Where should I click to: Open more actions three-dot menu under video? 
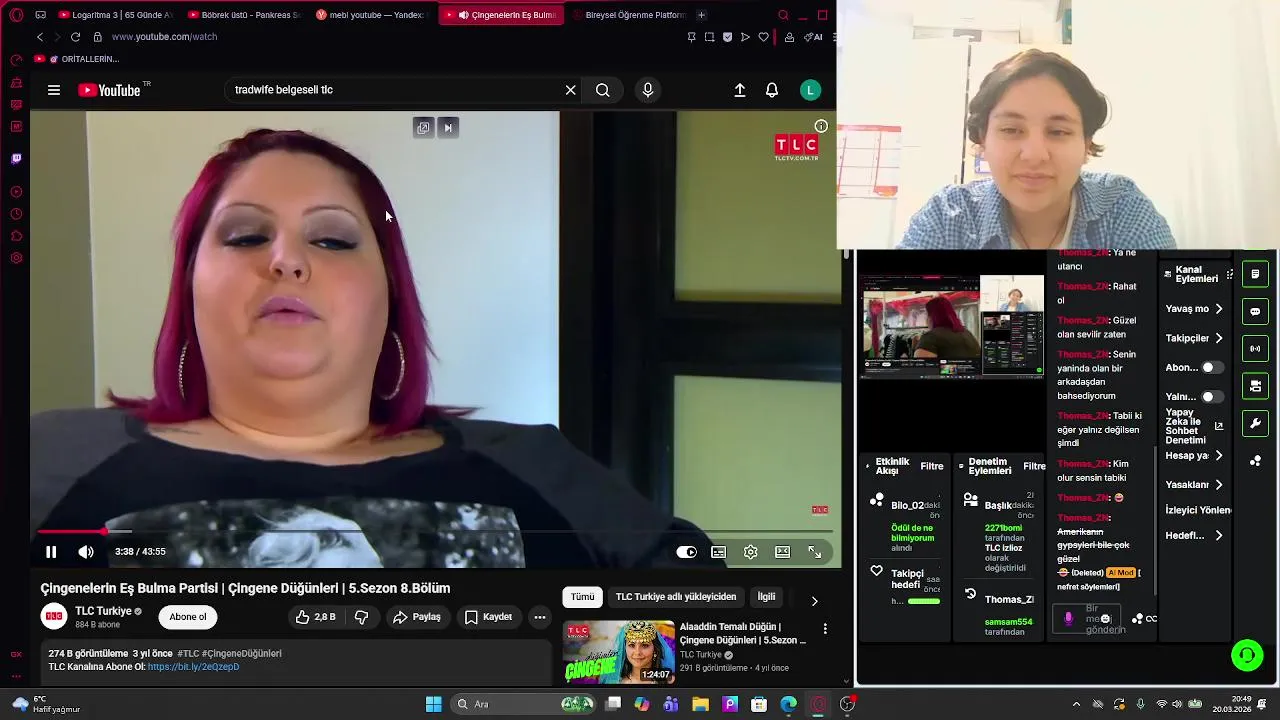540,617
